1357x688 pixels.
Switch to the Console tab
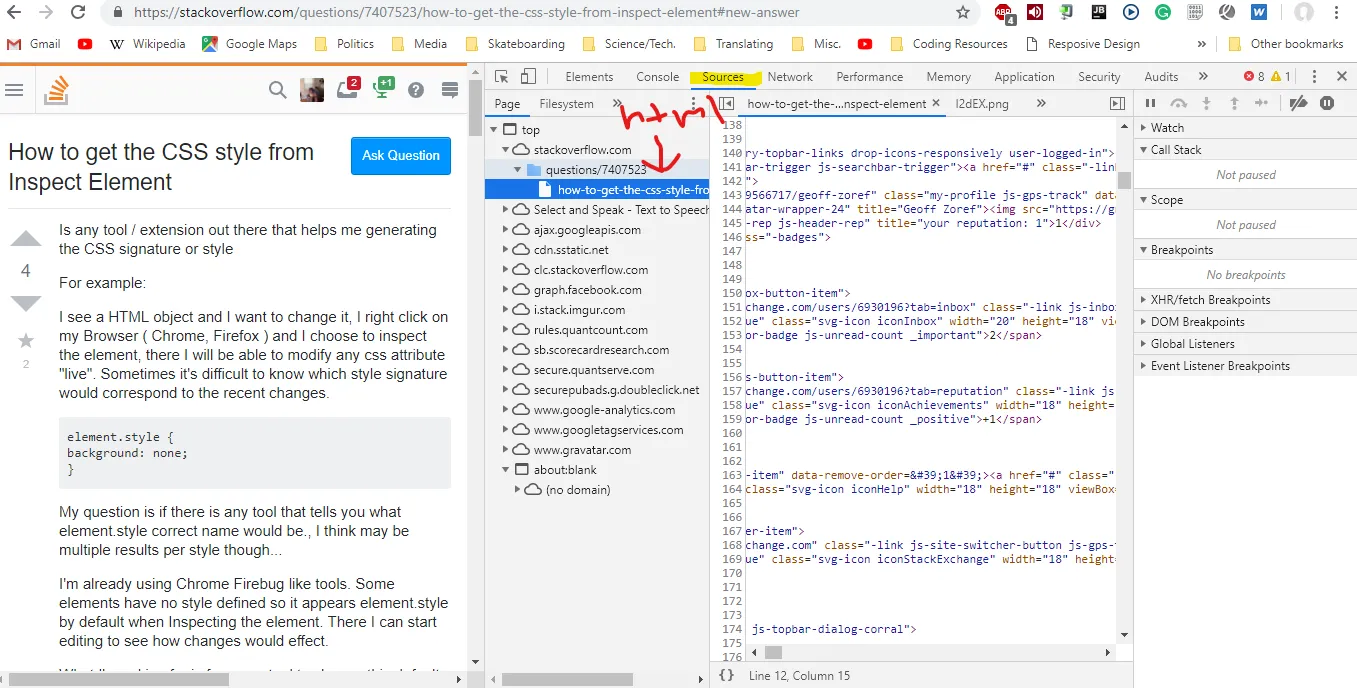(x=658, y=77)
